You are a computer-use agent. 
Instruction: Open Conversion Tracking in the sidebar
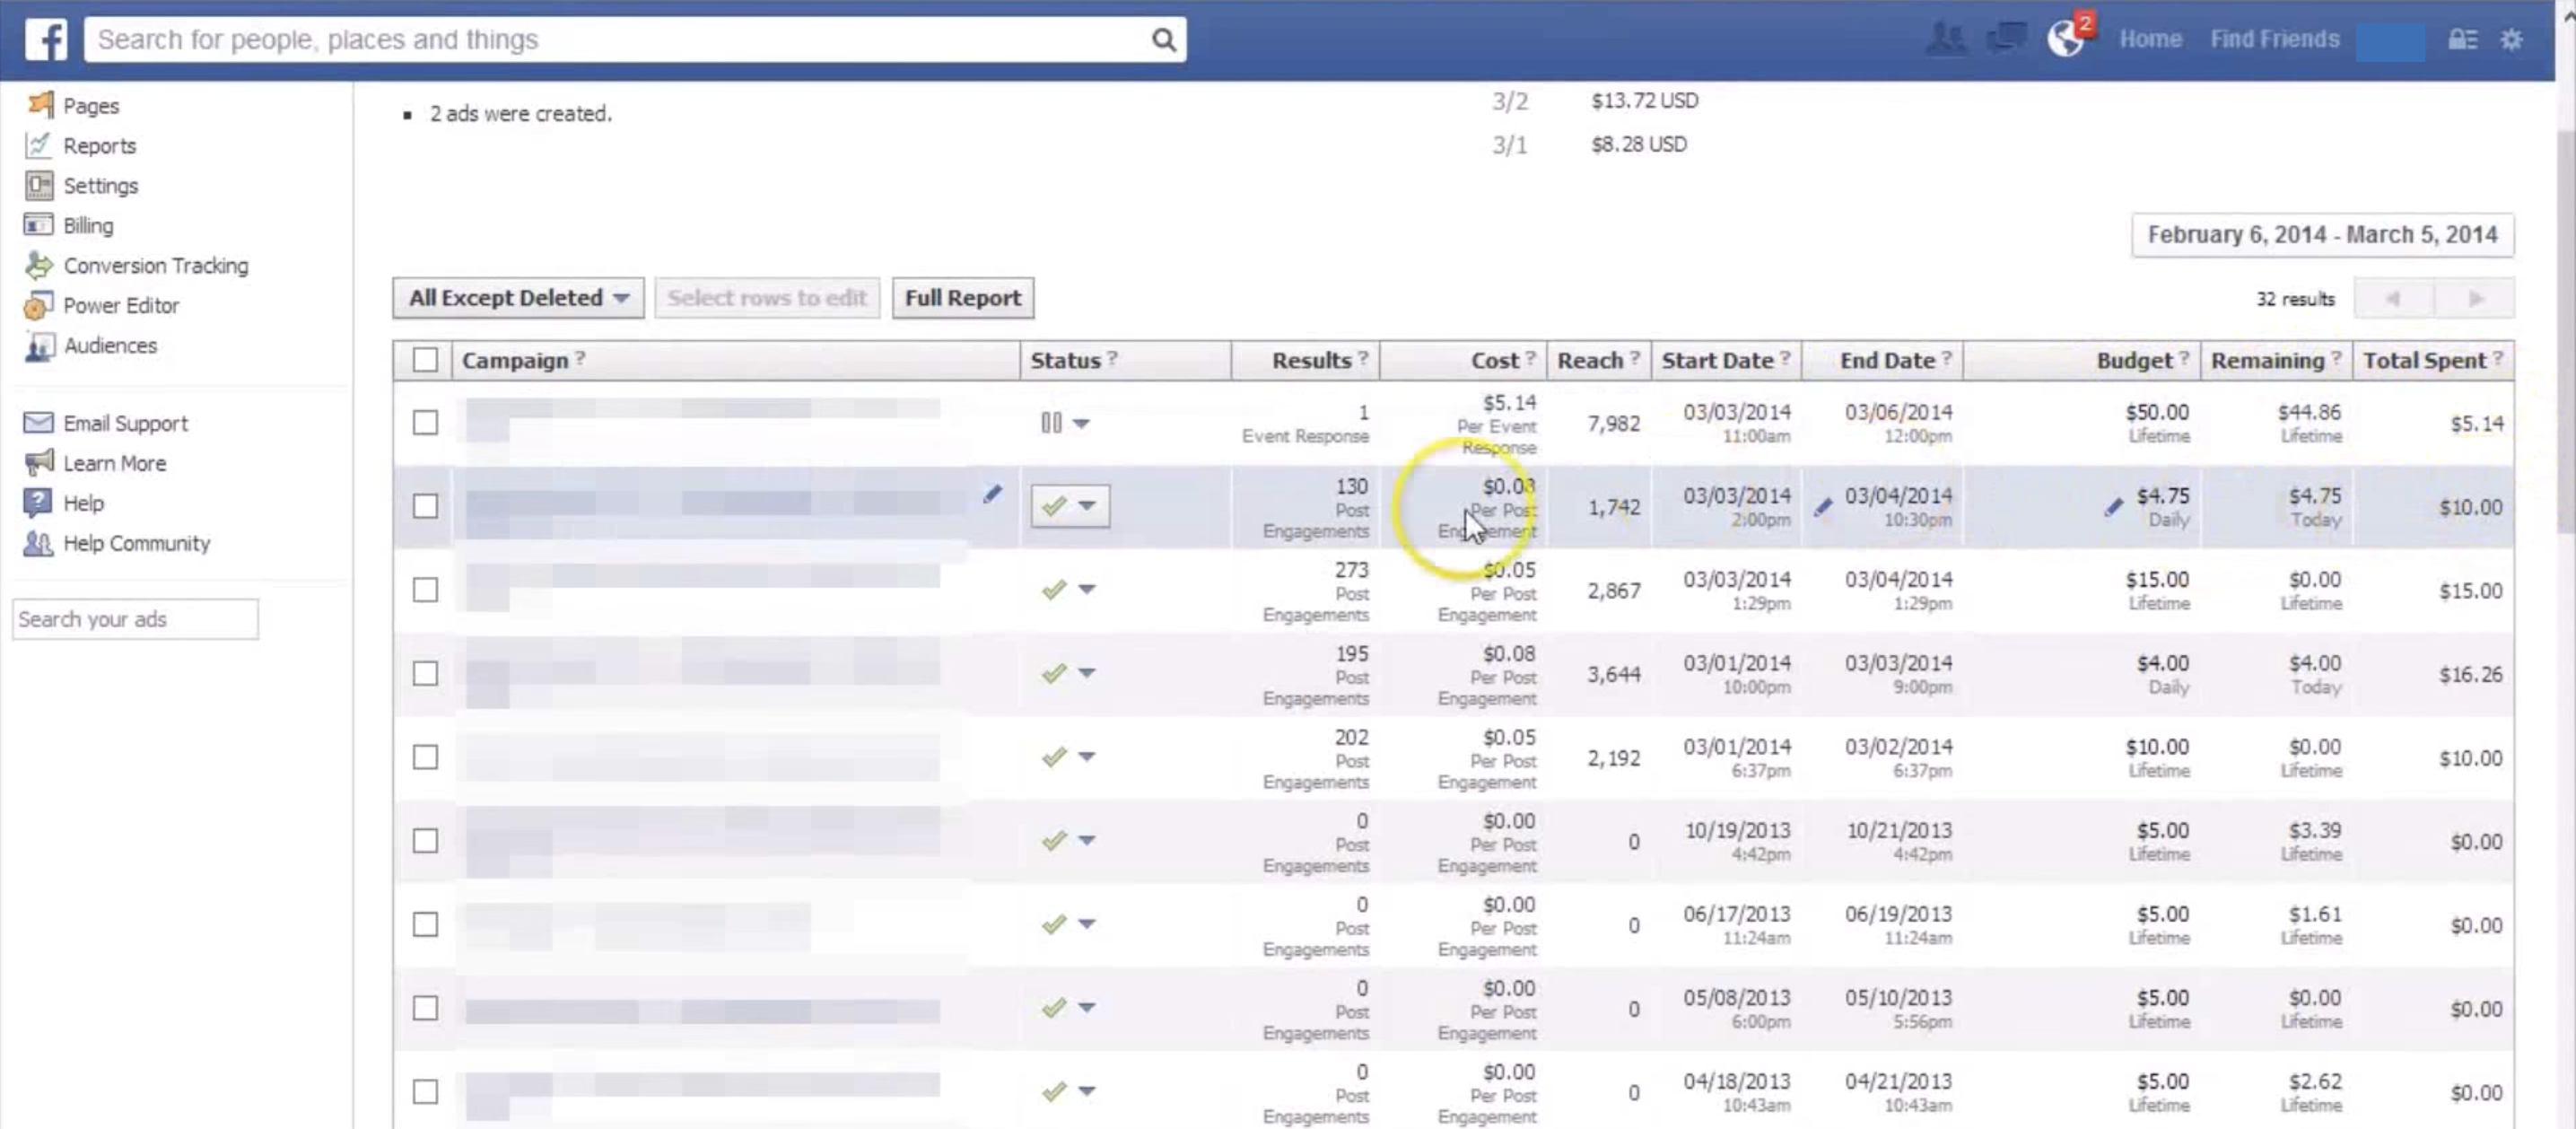pyautogui.click(x=155, y=265)
